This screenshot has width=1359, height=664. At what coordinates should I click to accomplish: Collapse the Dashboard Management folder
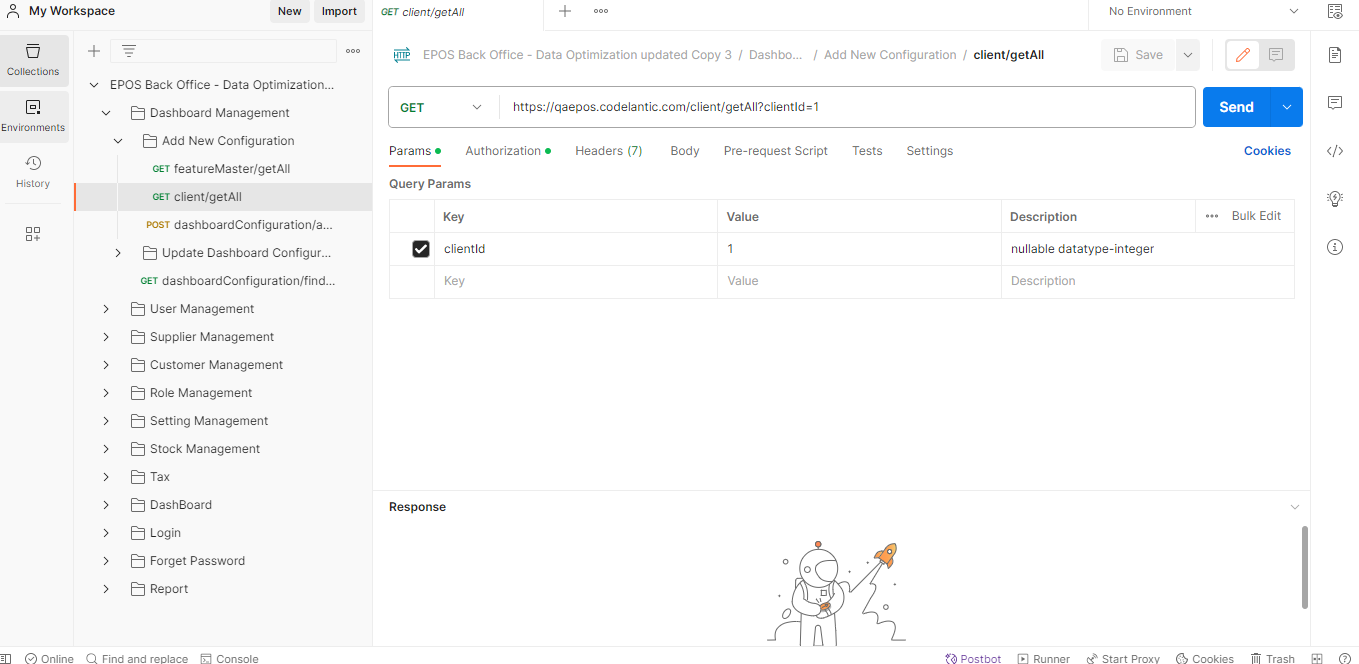pos(106,113)
